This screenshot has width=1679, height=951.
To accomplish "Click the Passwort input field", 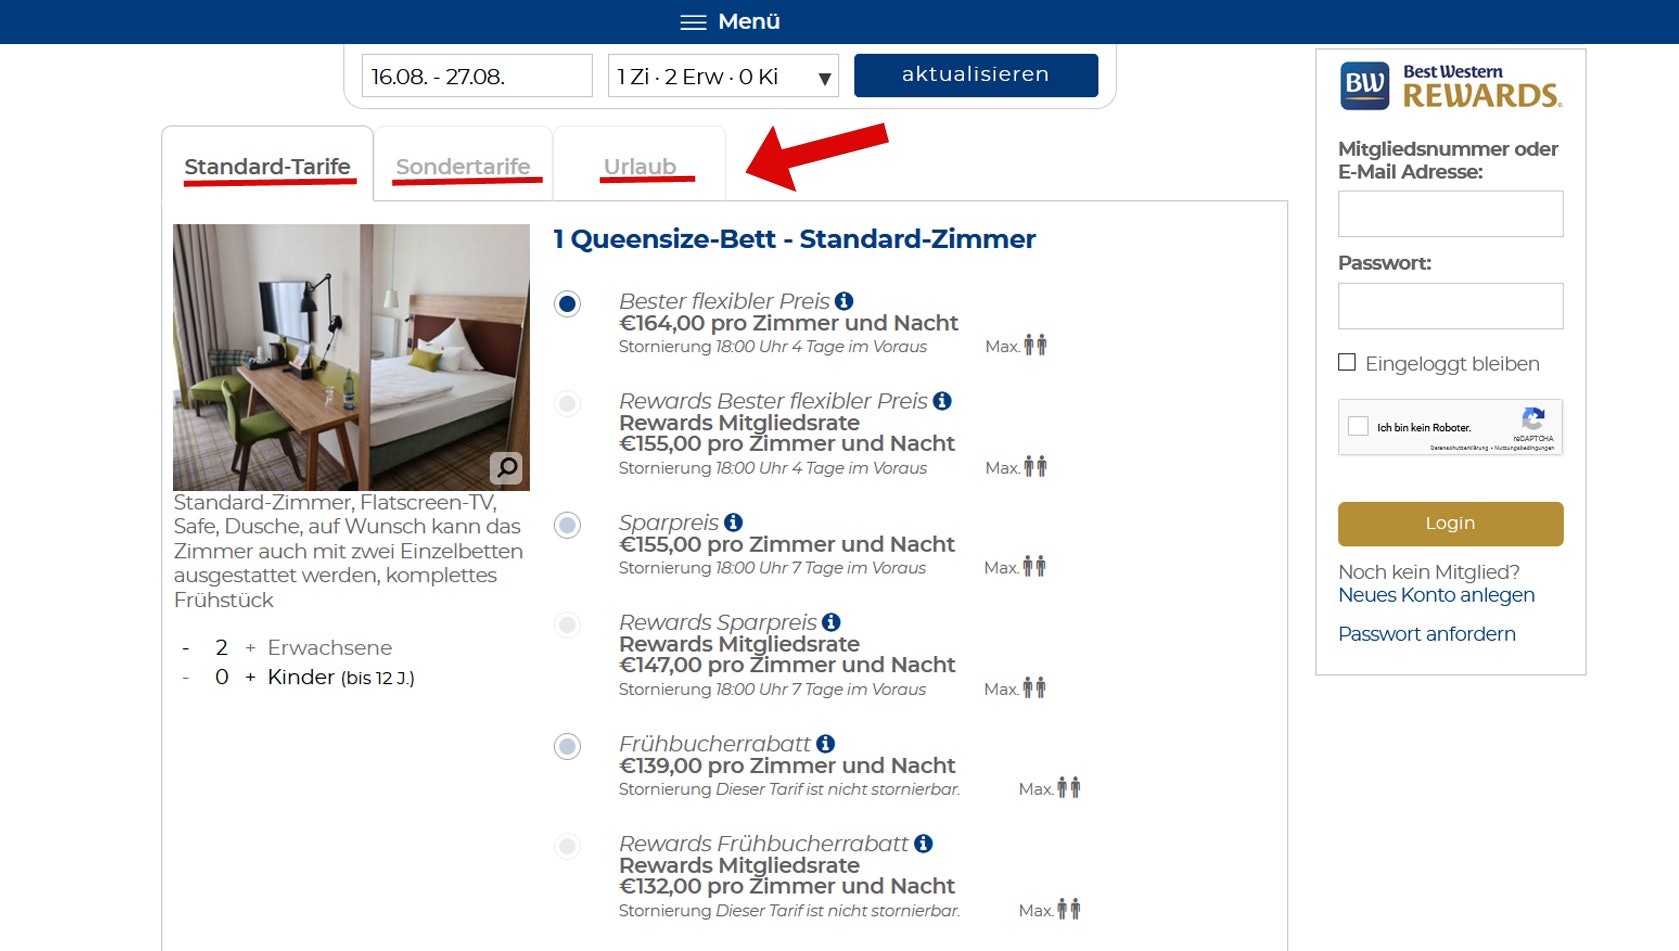I will pos(1450,305).
